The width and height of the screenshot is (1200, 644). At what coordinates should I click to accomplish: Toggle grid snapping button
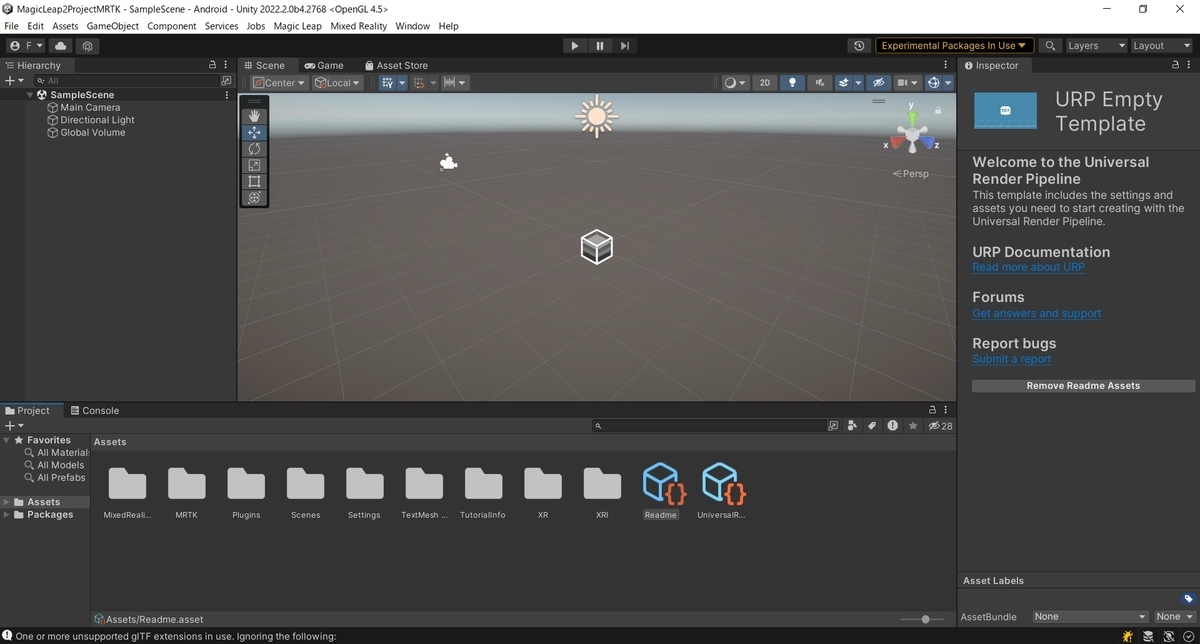(x=387, y=83)
